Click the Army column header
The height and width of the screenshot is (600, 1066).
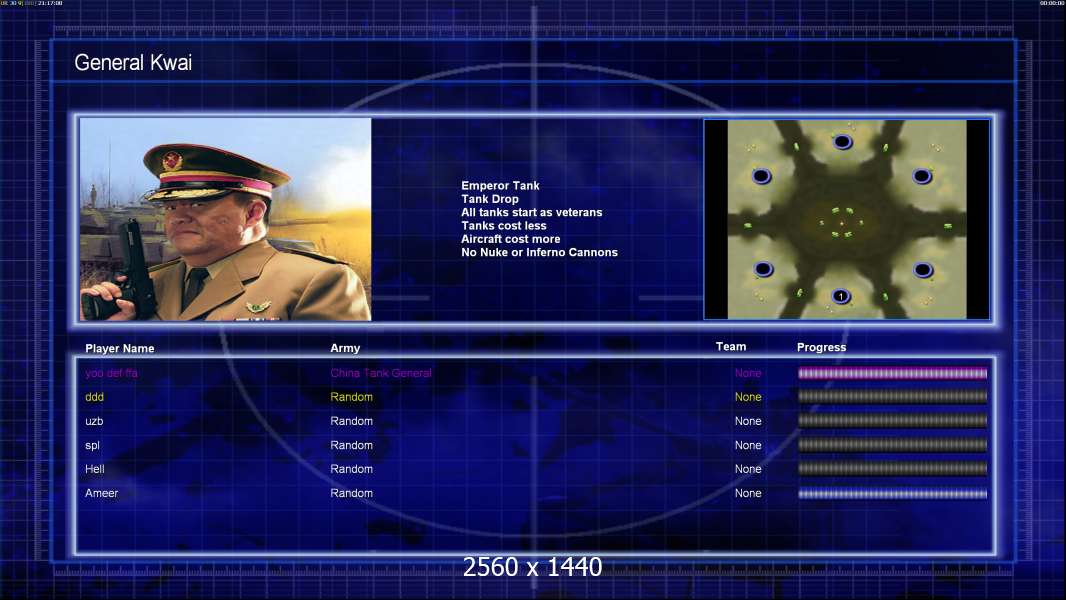click(x=345, y=348)
